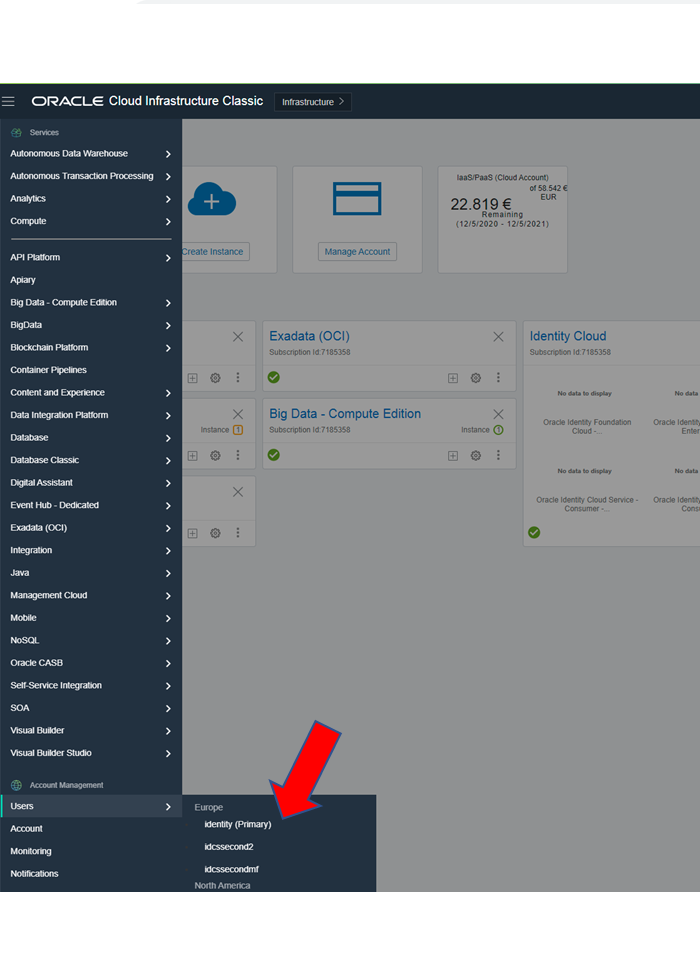The height and width of the screenshot is (971, 700).
Task: Open the Digital Assistant menu item
Action: point(42,482)
